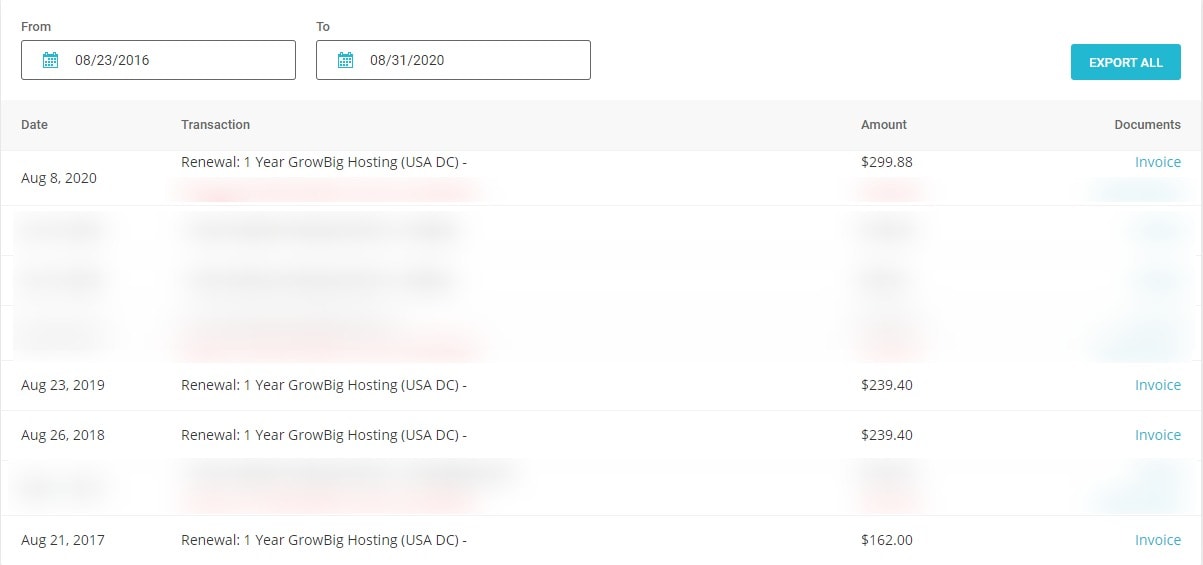Click calendar icon in To date field
Image resolution: width=1203 pixels, height=565 pixels.
pos(346,60)
